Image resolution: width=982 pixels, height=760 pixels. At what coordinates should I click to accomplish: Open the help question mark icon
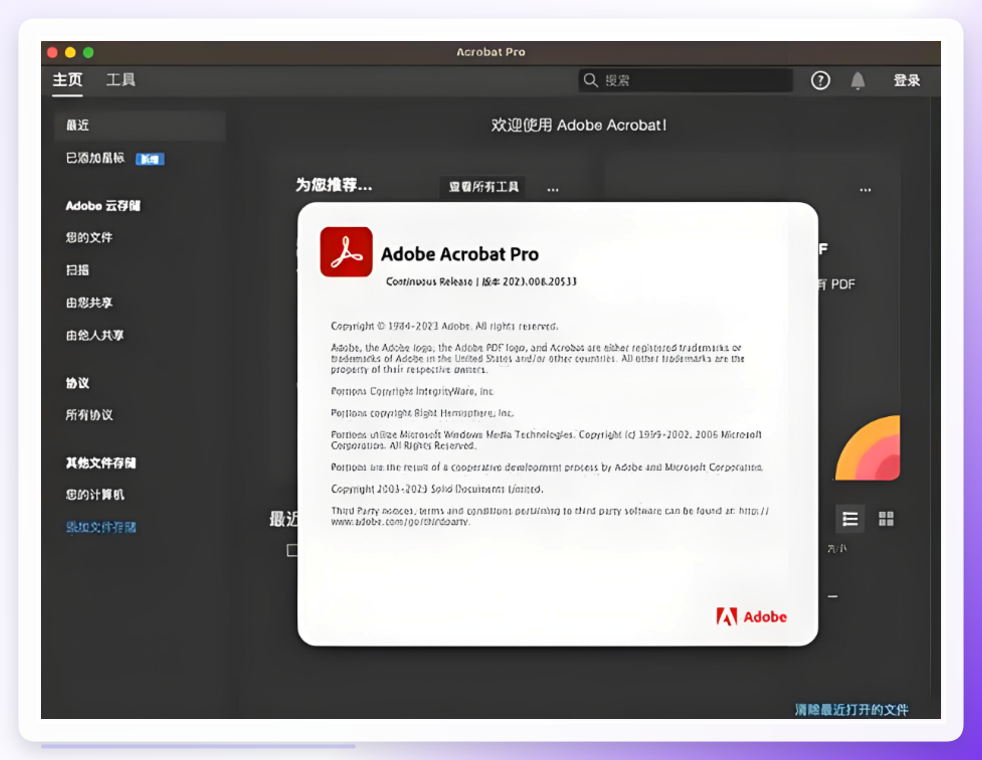click(820, 80)
